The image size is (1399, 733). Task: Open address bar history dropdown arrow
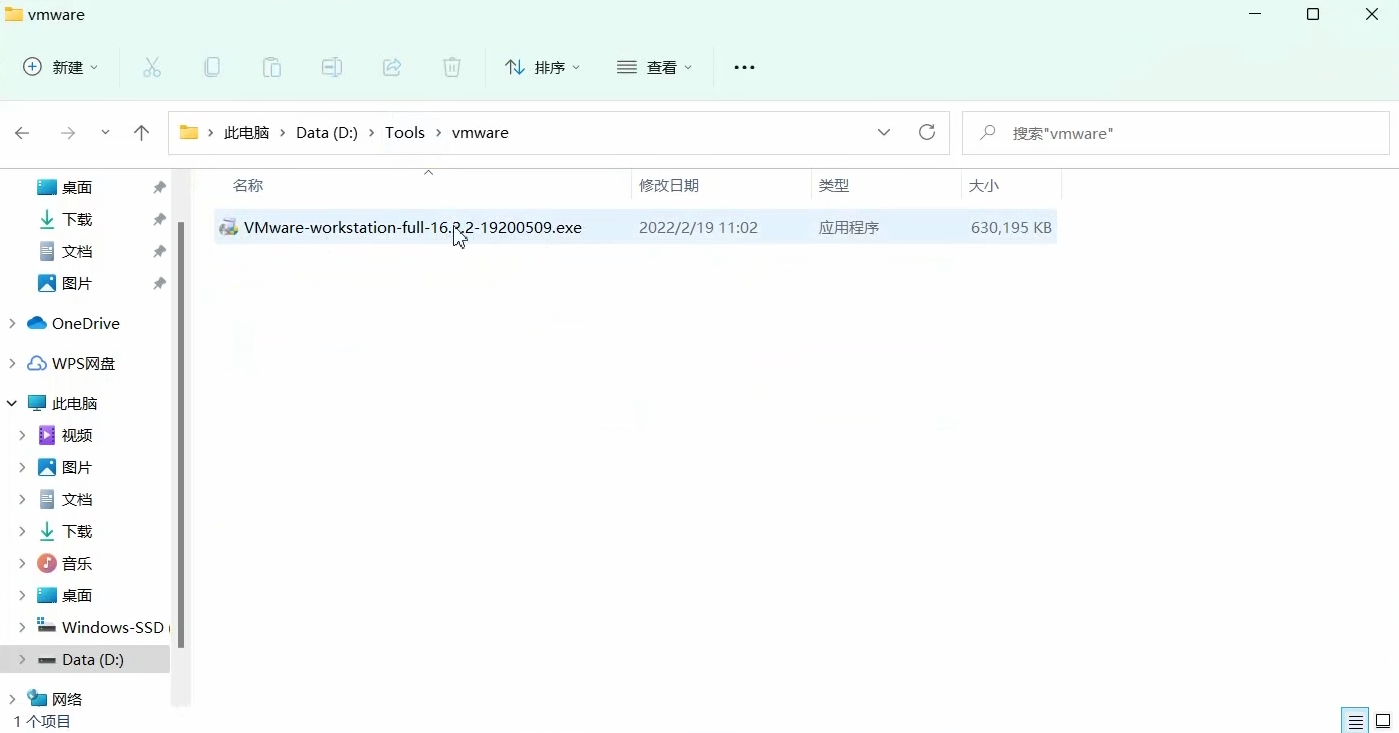coord(884,133)
